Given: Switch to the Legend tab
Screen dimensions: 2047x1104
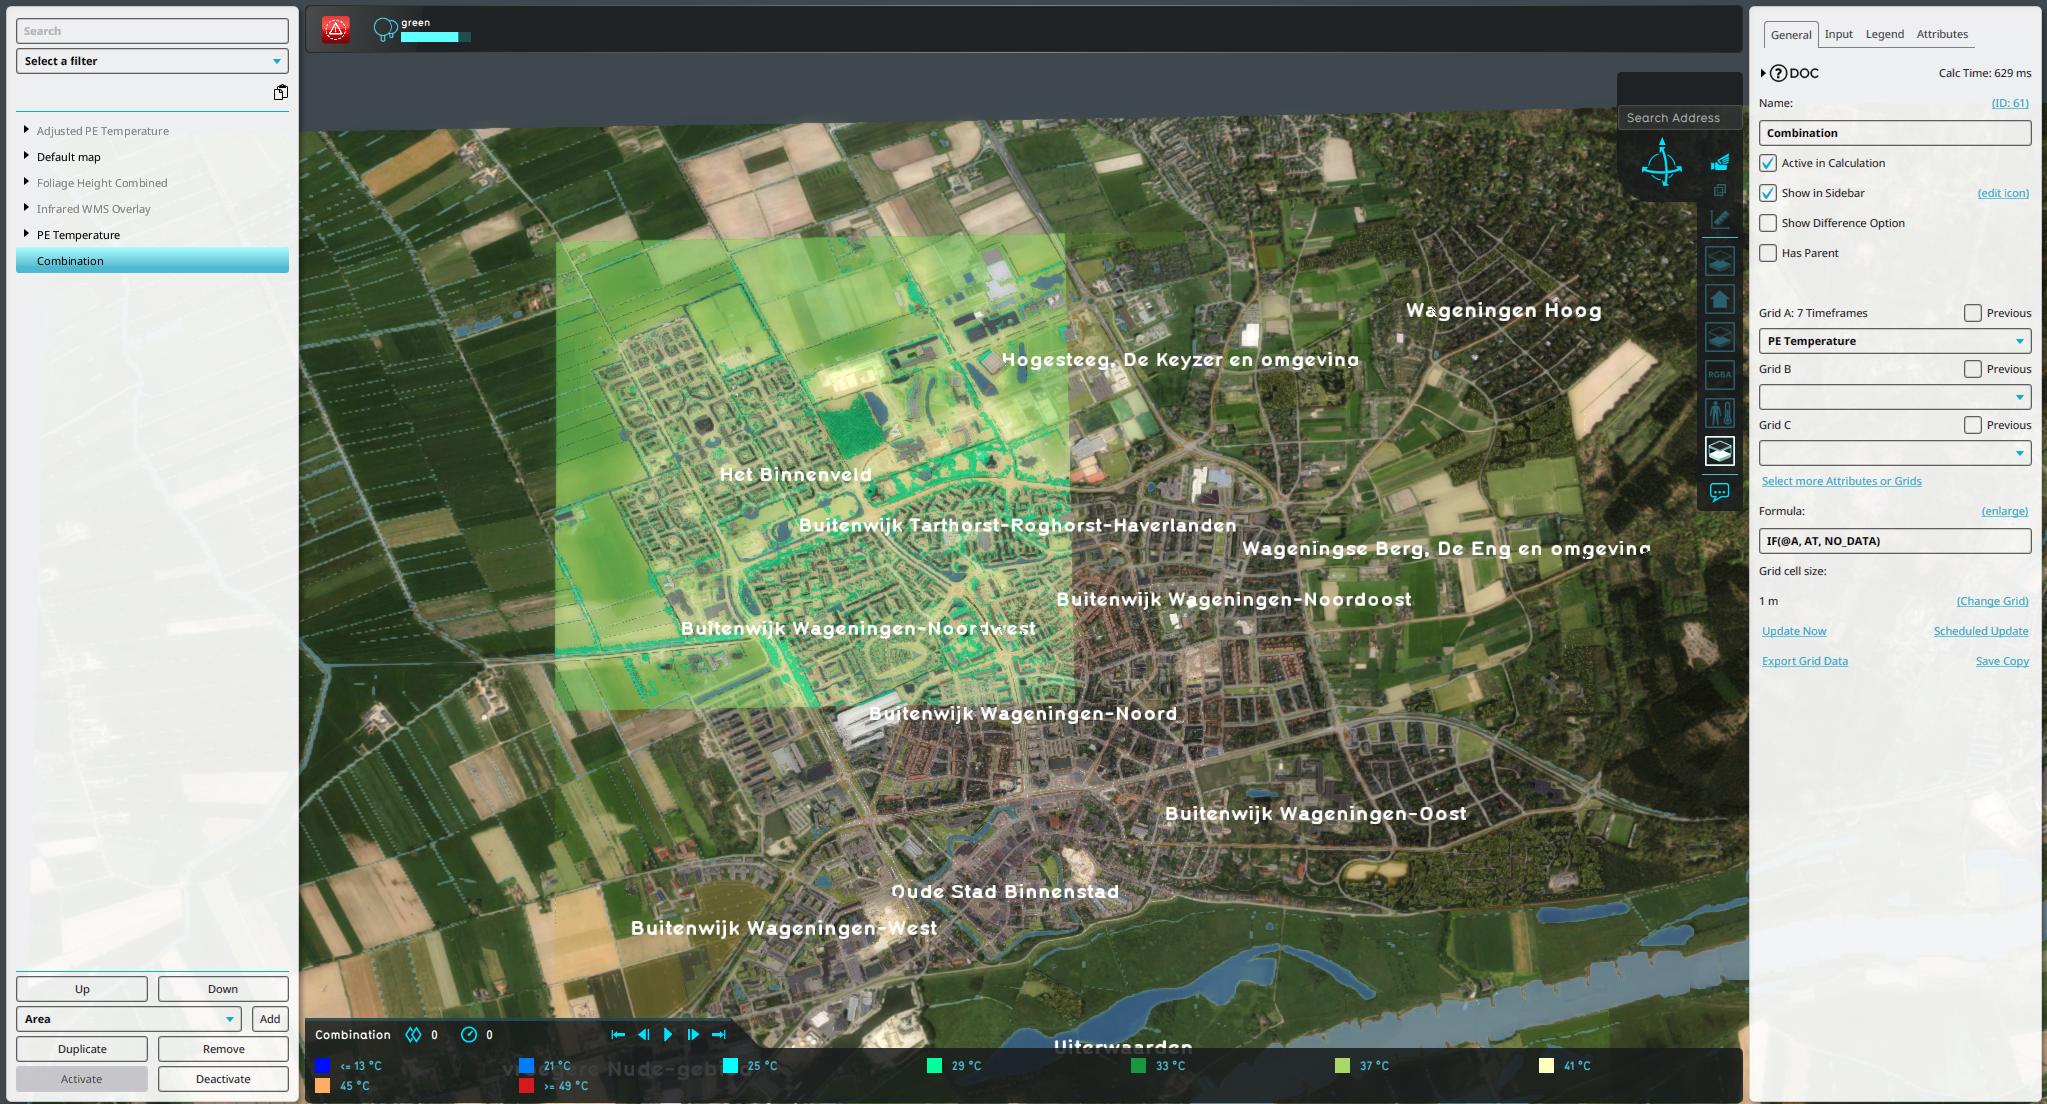Looking at the screenshot, I should pyautogui.click(x=1884, y=34).
